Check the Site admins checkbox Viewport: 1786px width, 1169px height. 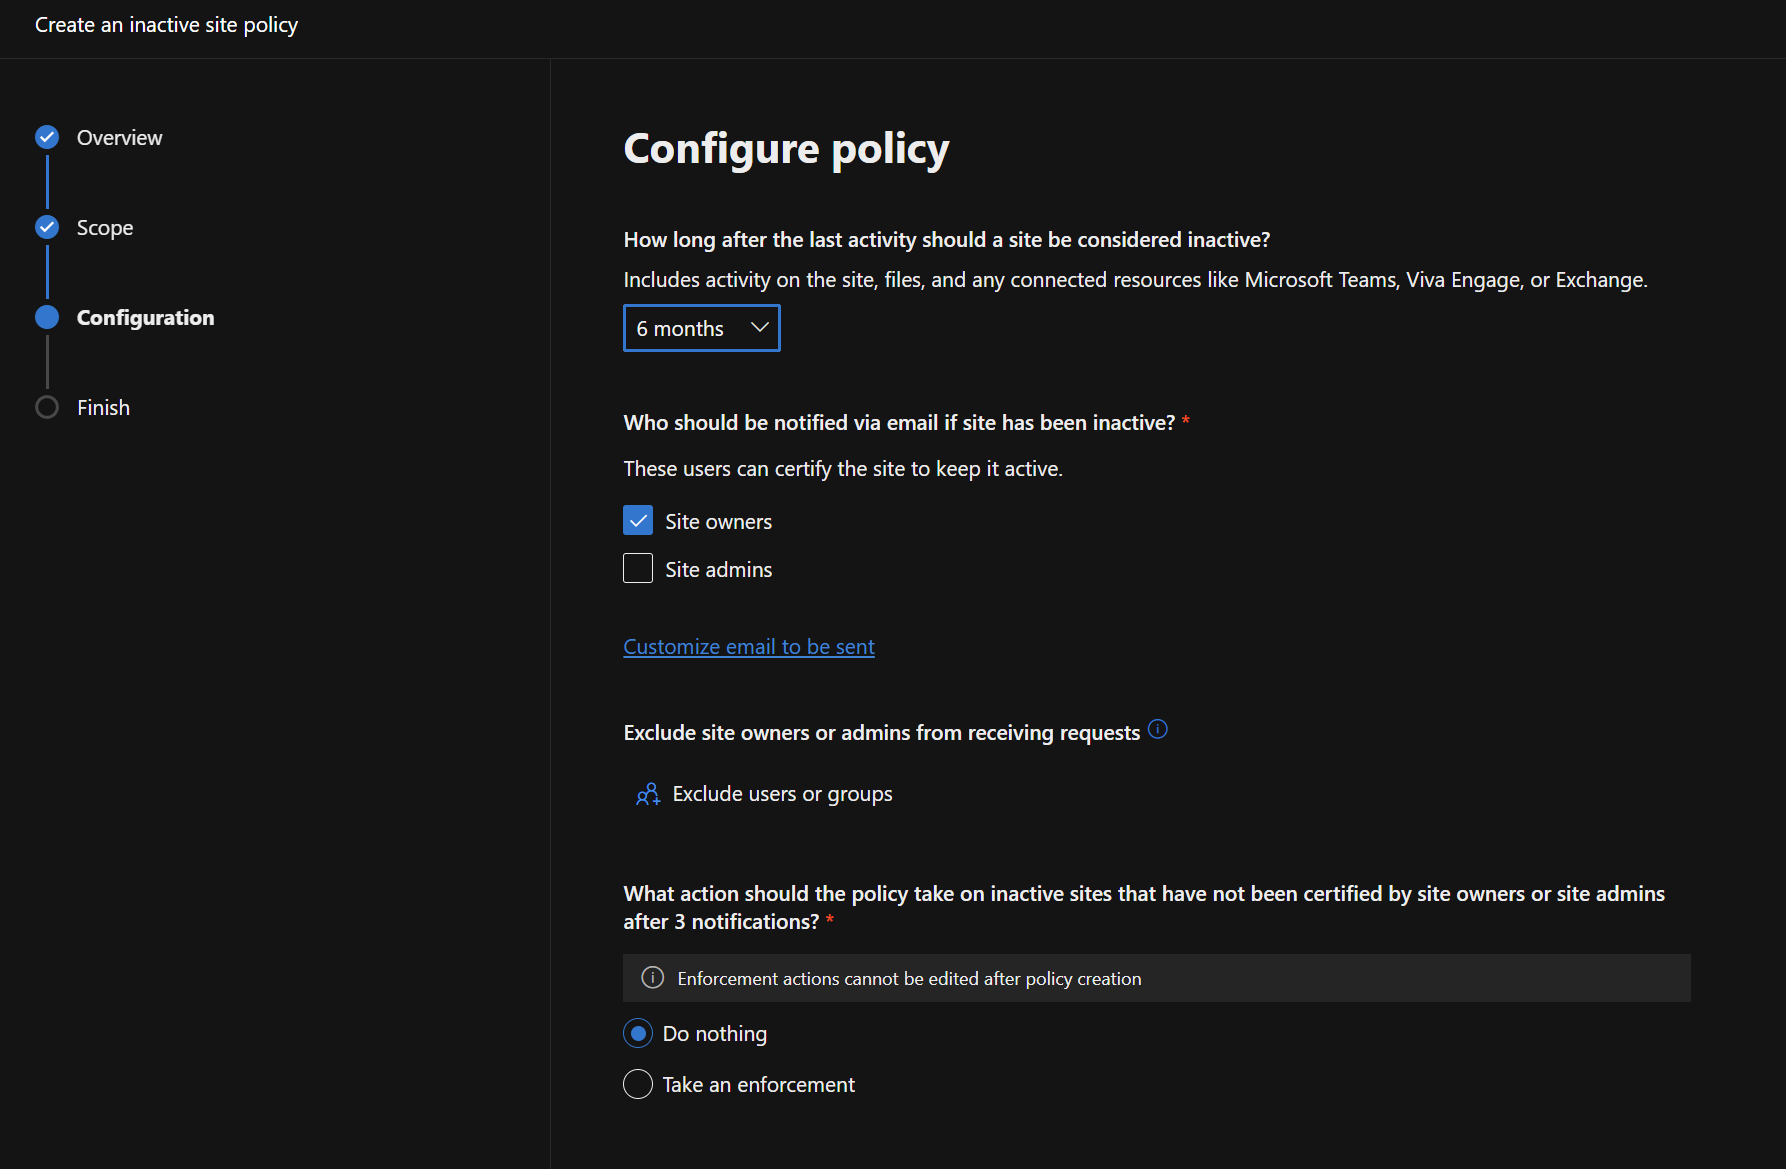pyautogui.click(x=638, y=568)
